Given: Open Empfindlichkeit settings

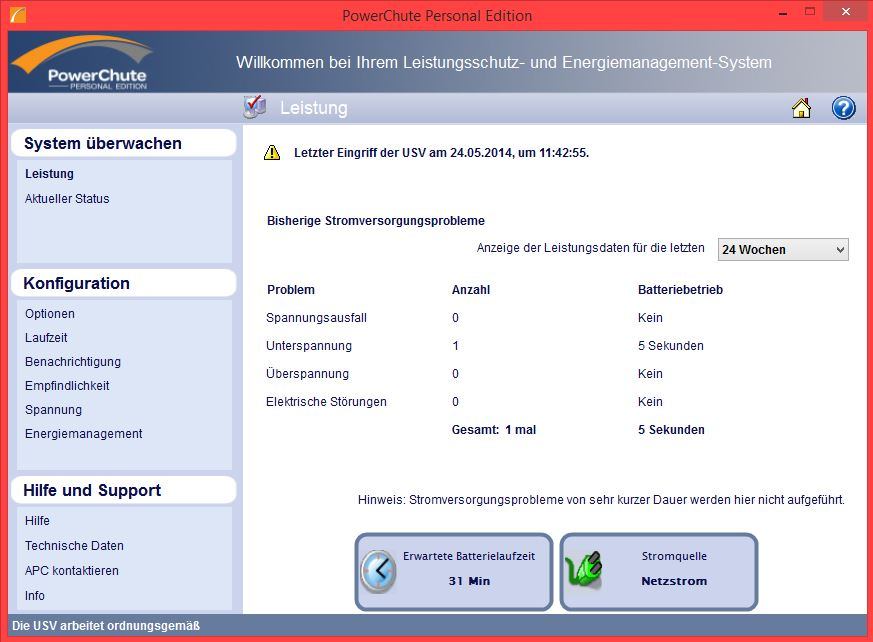Looking at the screenshot, I should (x=67, y=386).
